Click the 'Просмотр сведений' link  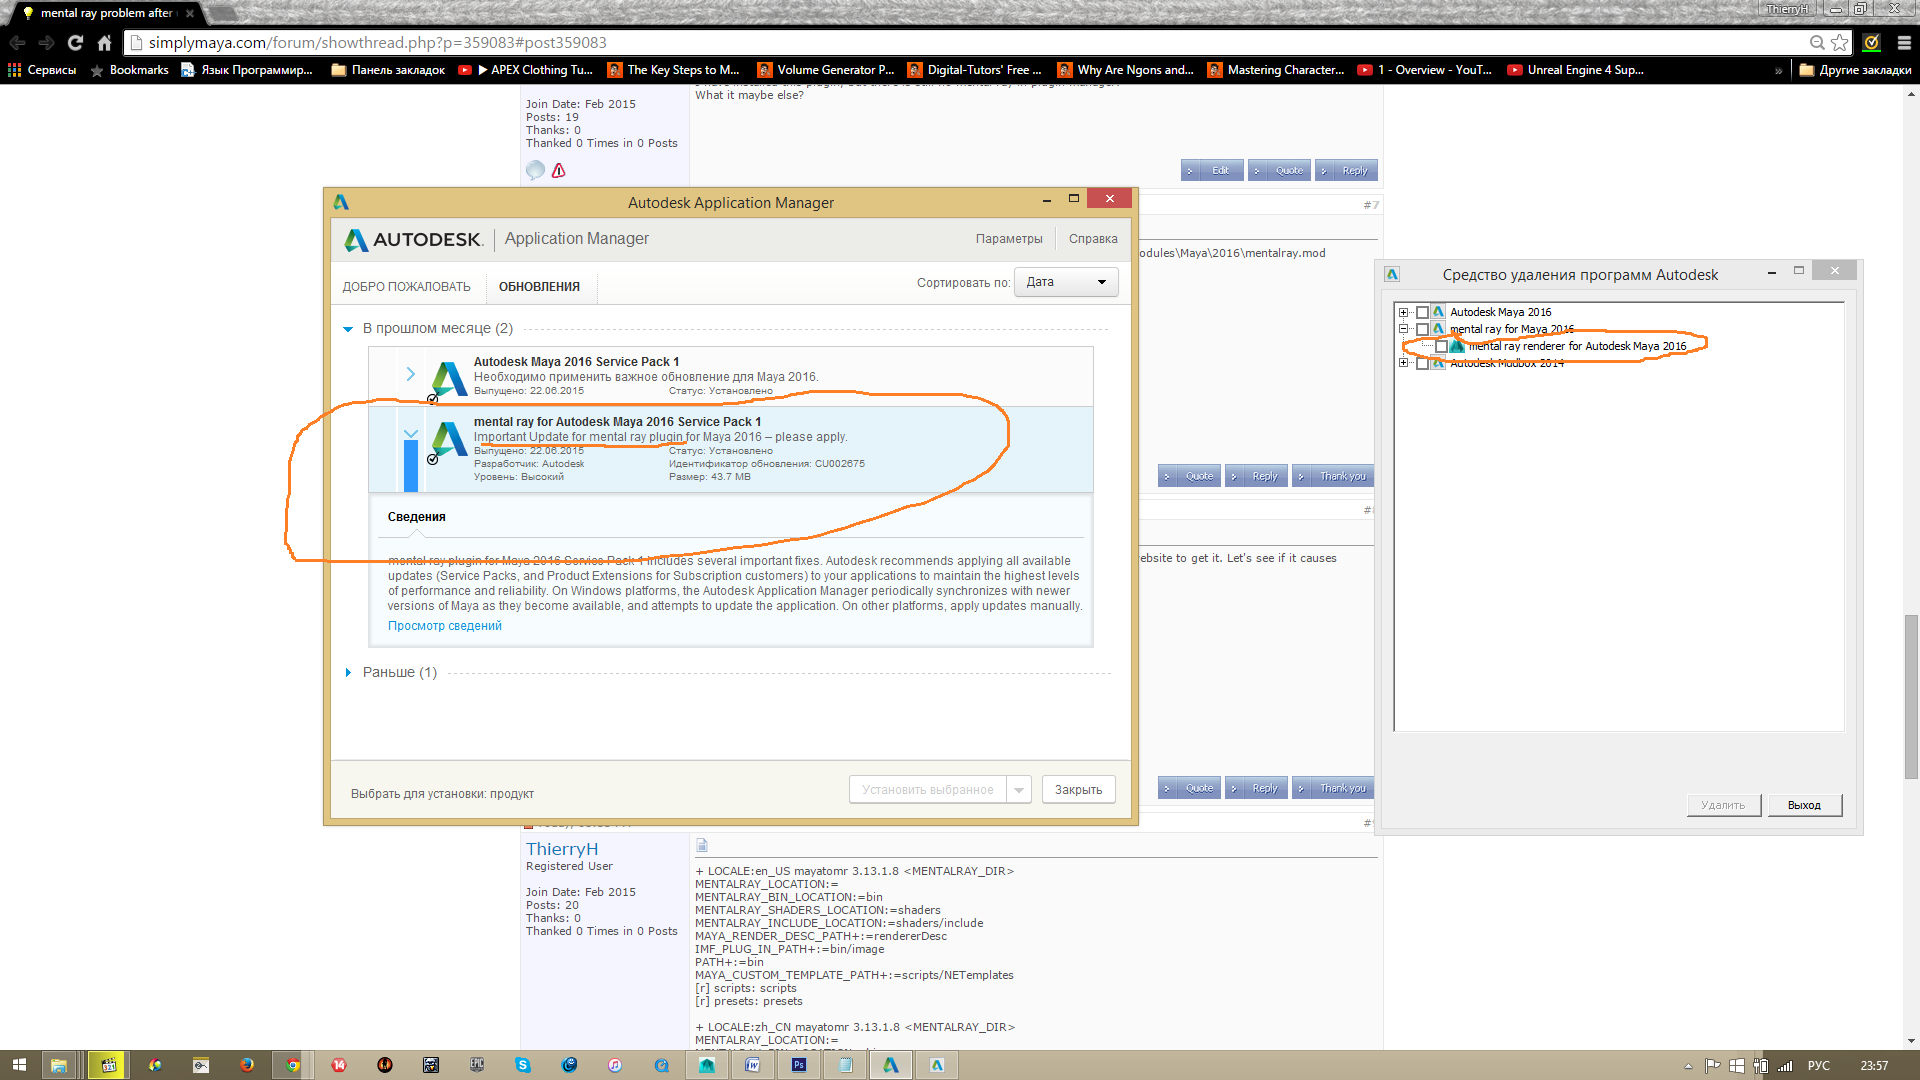click(445, 626)
